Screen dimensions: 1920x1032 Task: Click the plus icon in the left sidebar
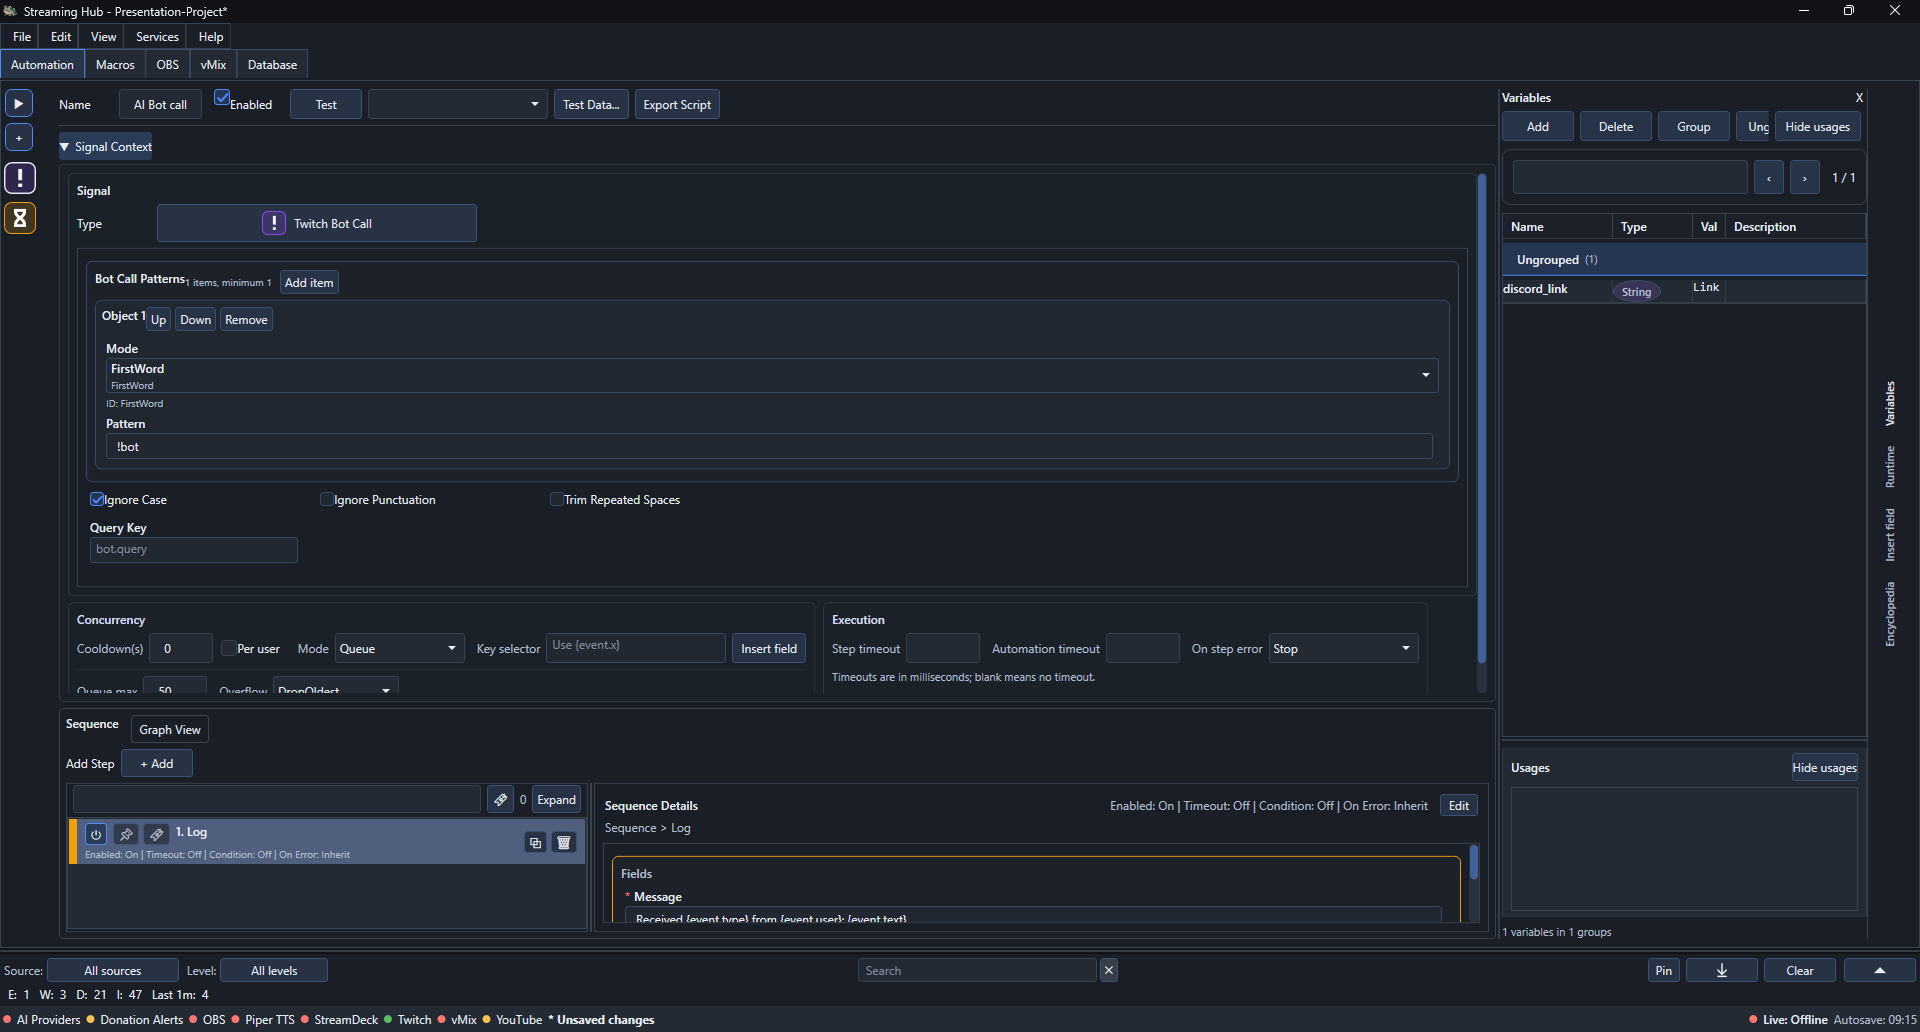pos(19,138)
